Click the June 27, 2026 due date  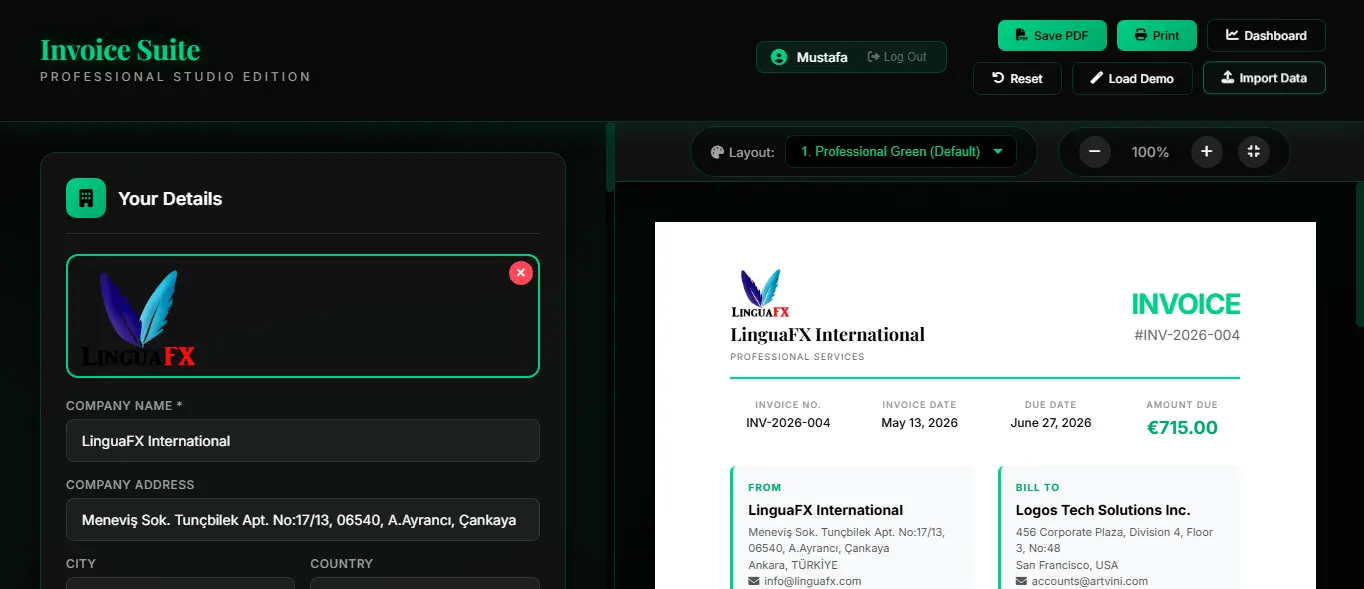click(1051, 423)
